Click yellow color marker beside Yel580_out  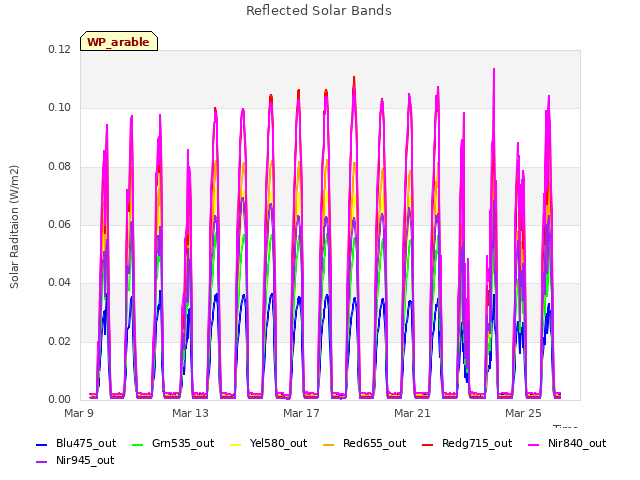(x=236, y=444)
